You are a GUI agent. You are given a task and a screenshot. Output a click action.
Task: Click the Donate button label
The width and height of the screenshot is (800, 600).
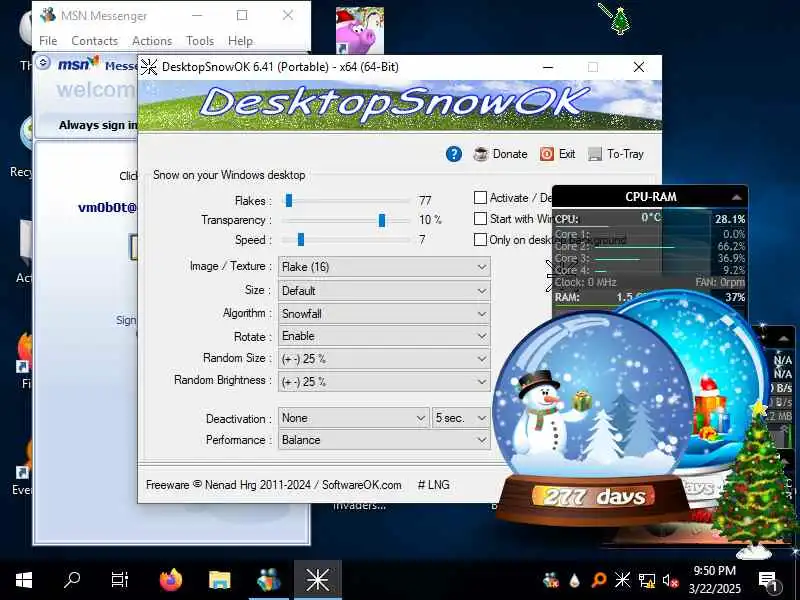tap(510, 154)
